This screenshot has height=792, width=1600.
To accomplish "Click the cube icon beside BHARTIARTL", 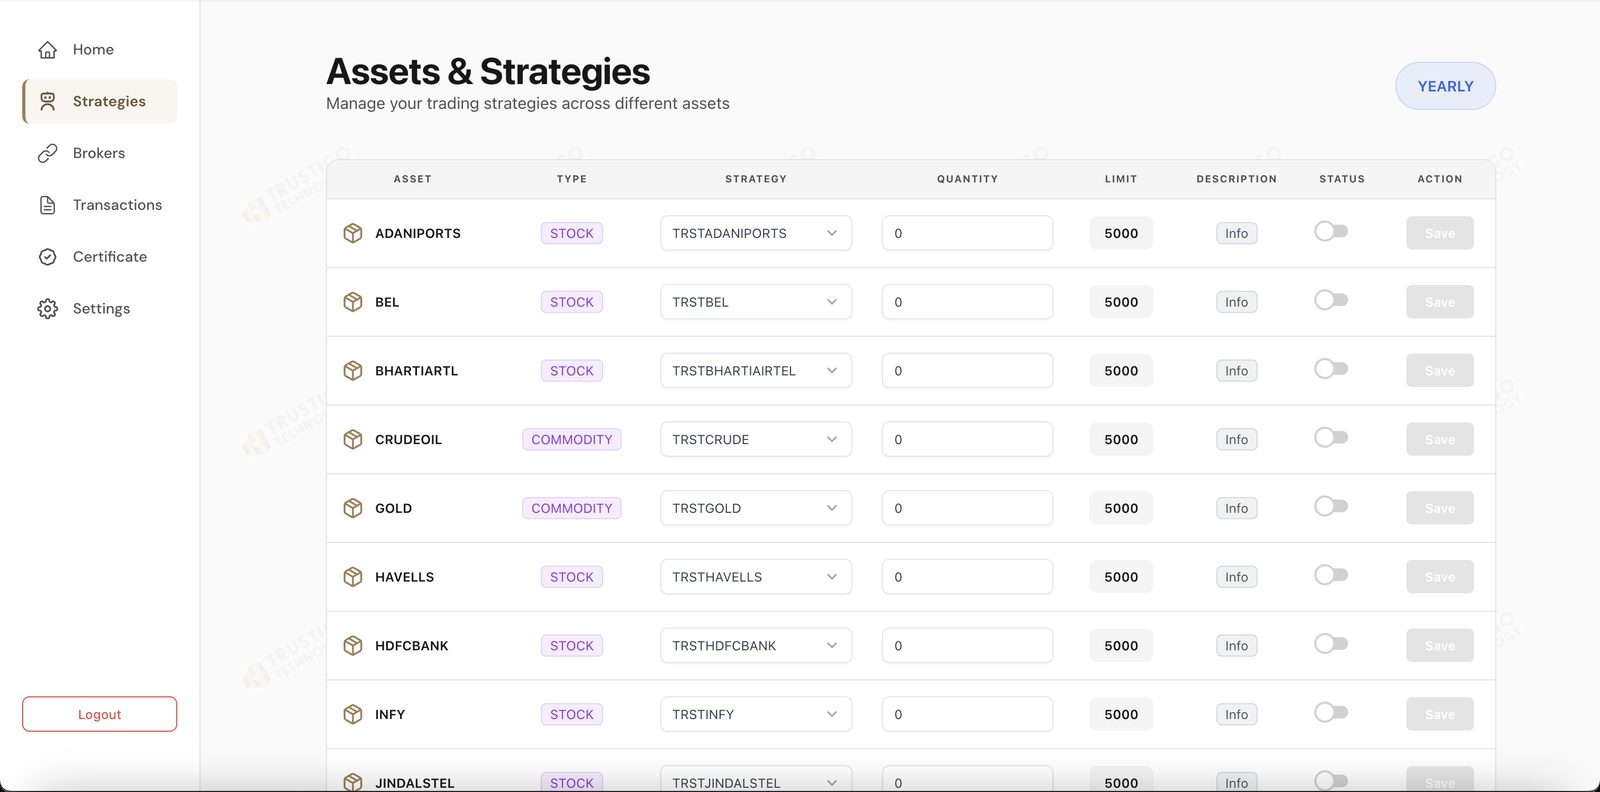I will 353,371.
